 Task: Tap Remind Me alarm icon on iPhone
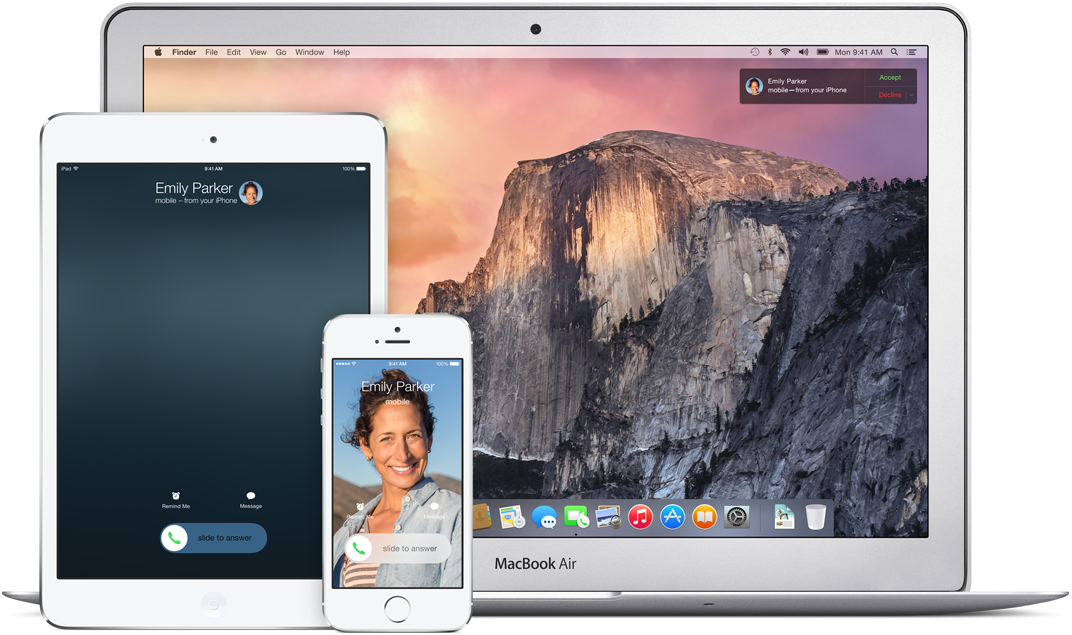(x=360, y=506)
